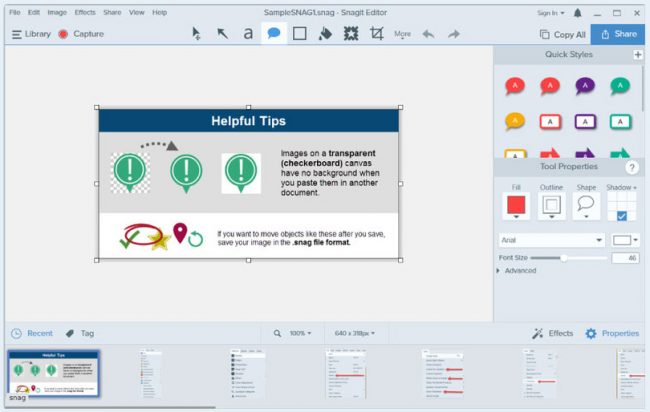Select the Arrow tool

click(223, 34)
